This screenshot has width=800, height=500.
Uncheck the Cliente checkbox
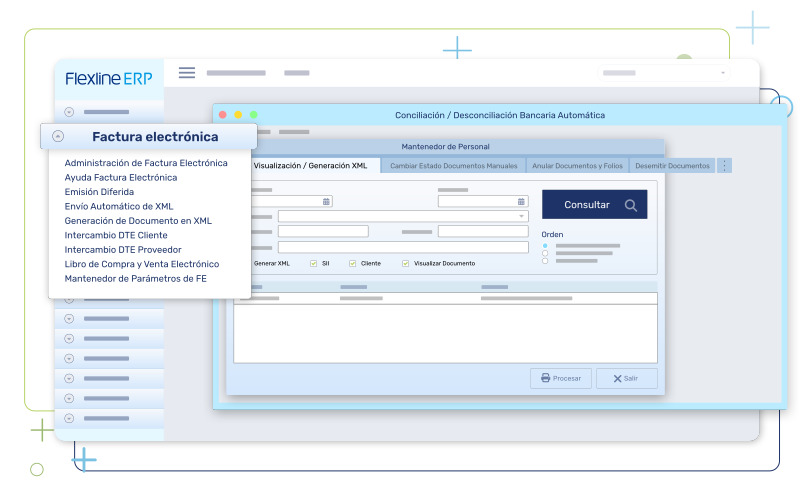point(352,263)
